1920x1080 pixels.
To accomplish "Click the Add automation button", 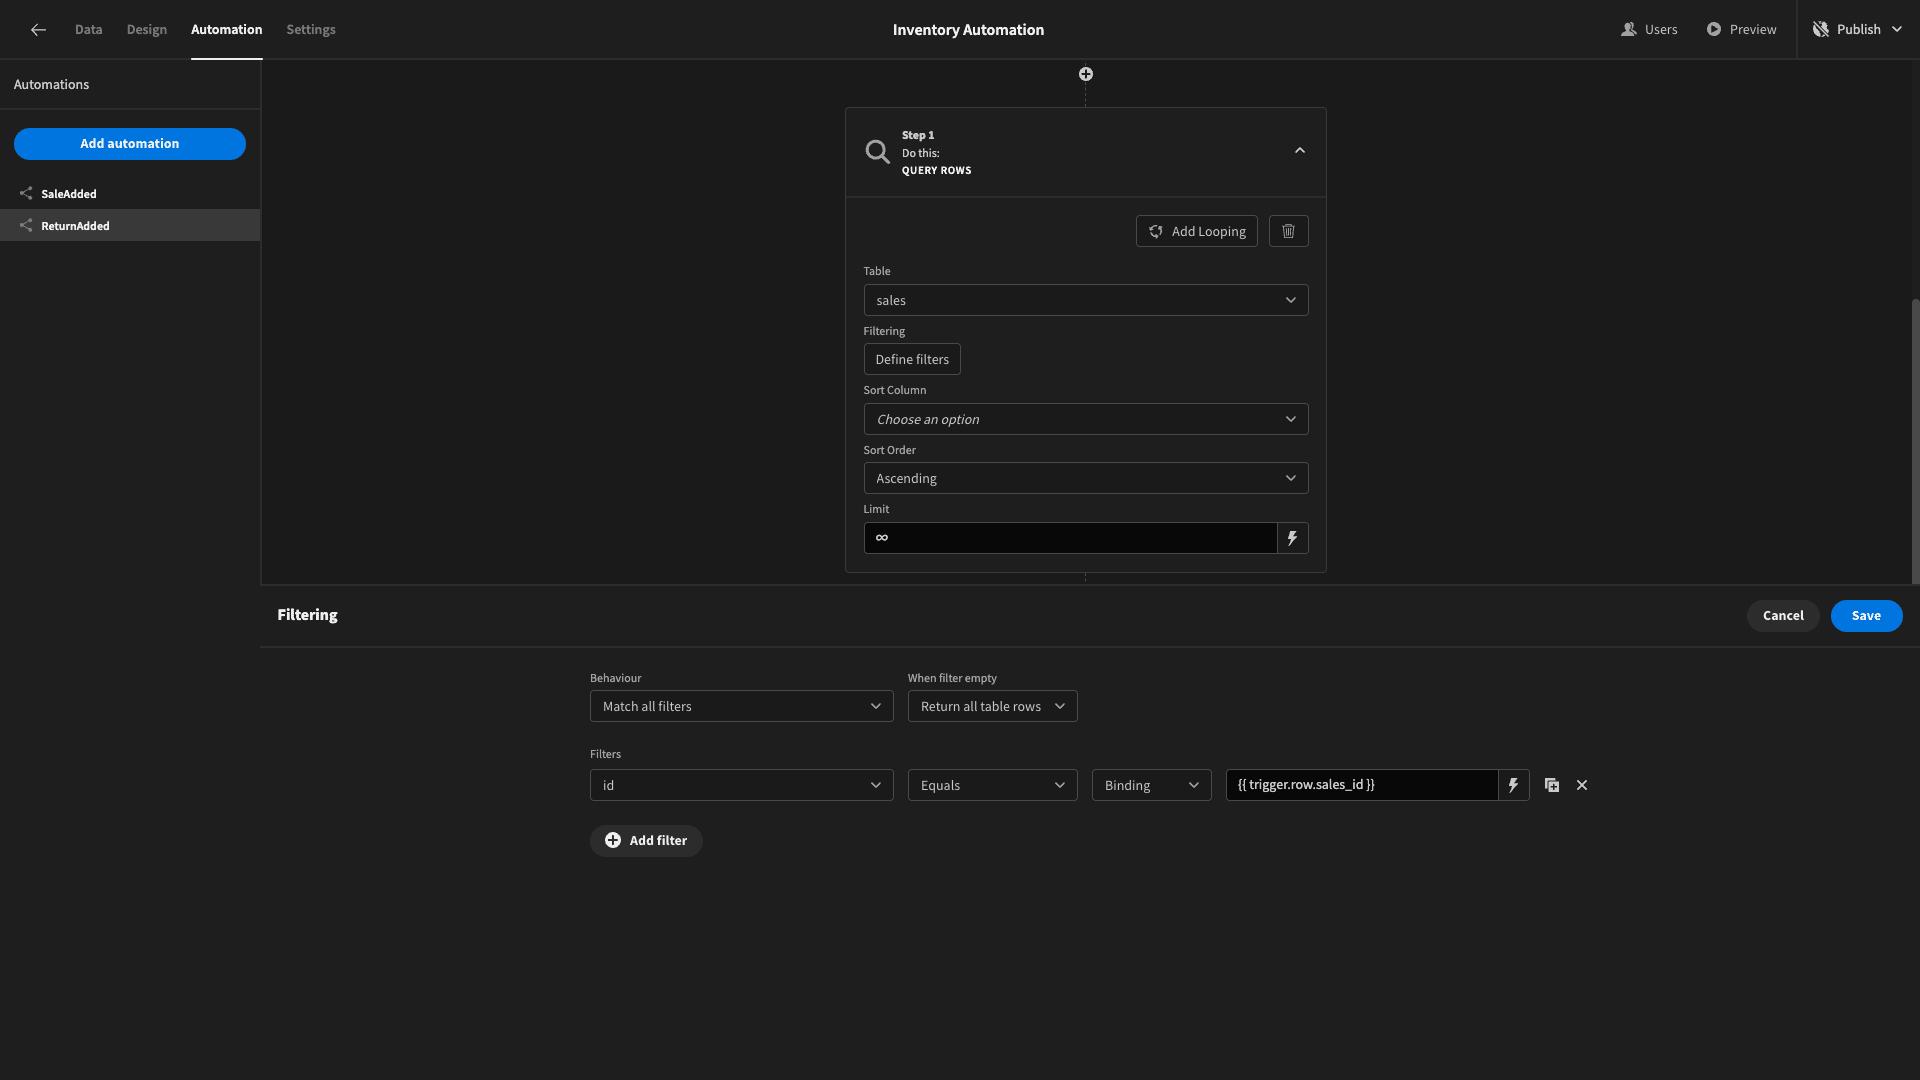I will tap(130, 144).
